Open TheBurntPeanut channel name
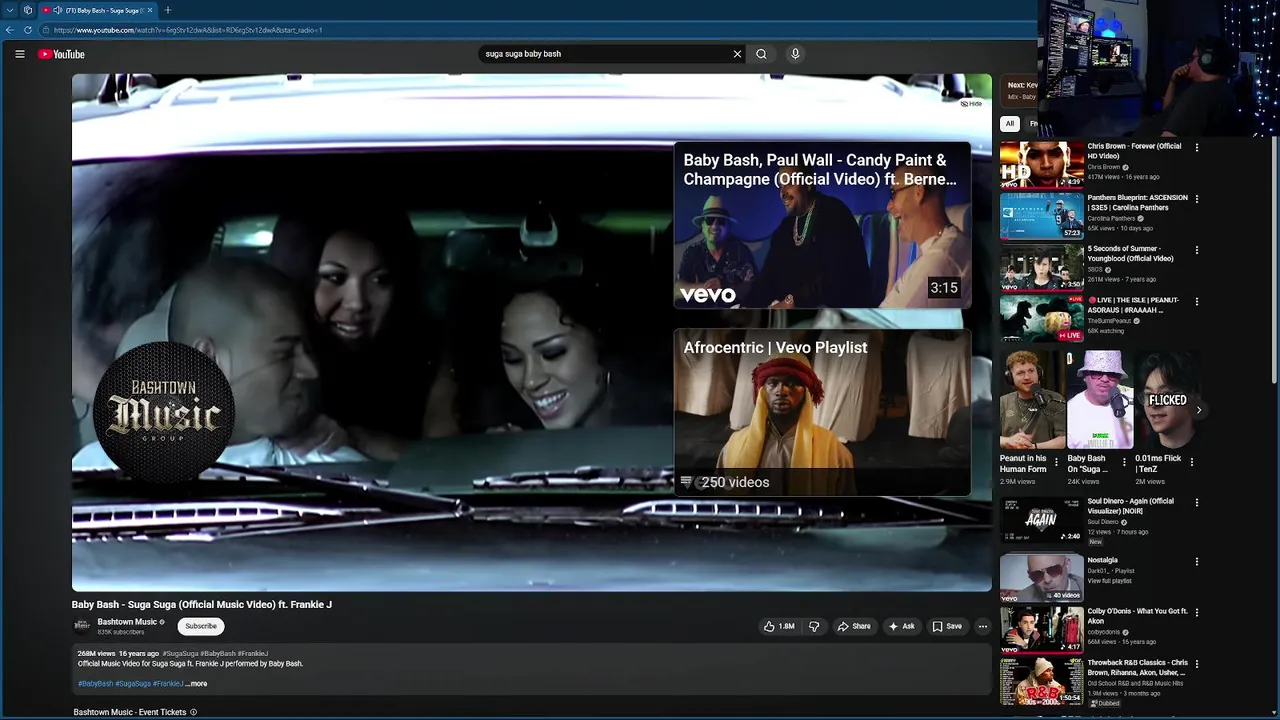This screenshot has height=720, width=1280. click(x=1109, y=321)
